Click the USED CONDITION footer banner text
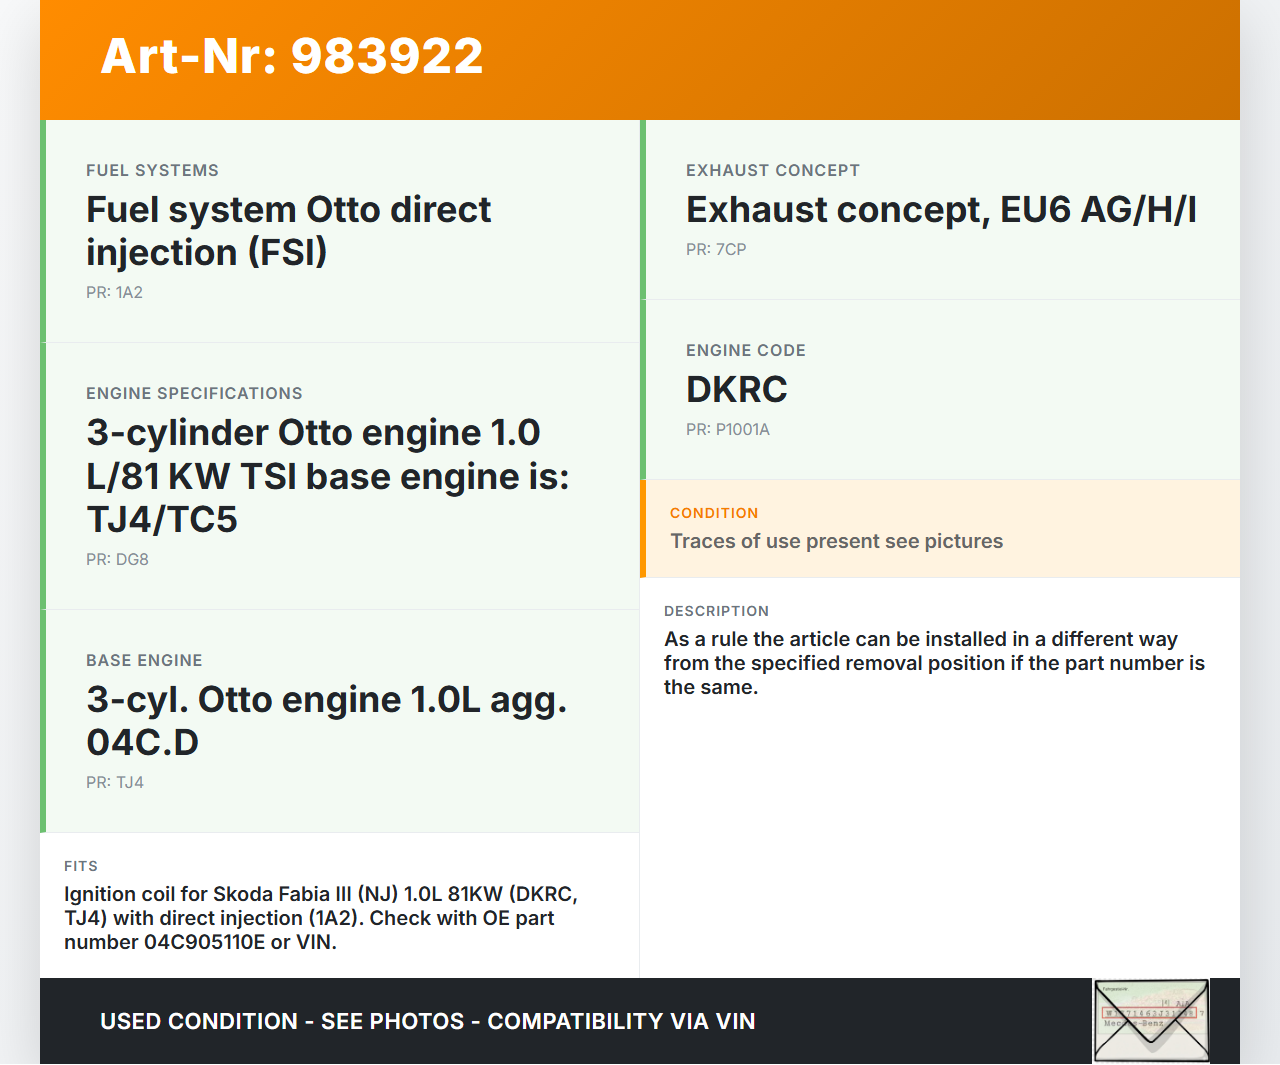 click(427, 1021)
